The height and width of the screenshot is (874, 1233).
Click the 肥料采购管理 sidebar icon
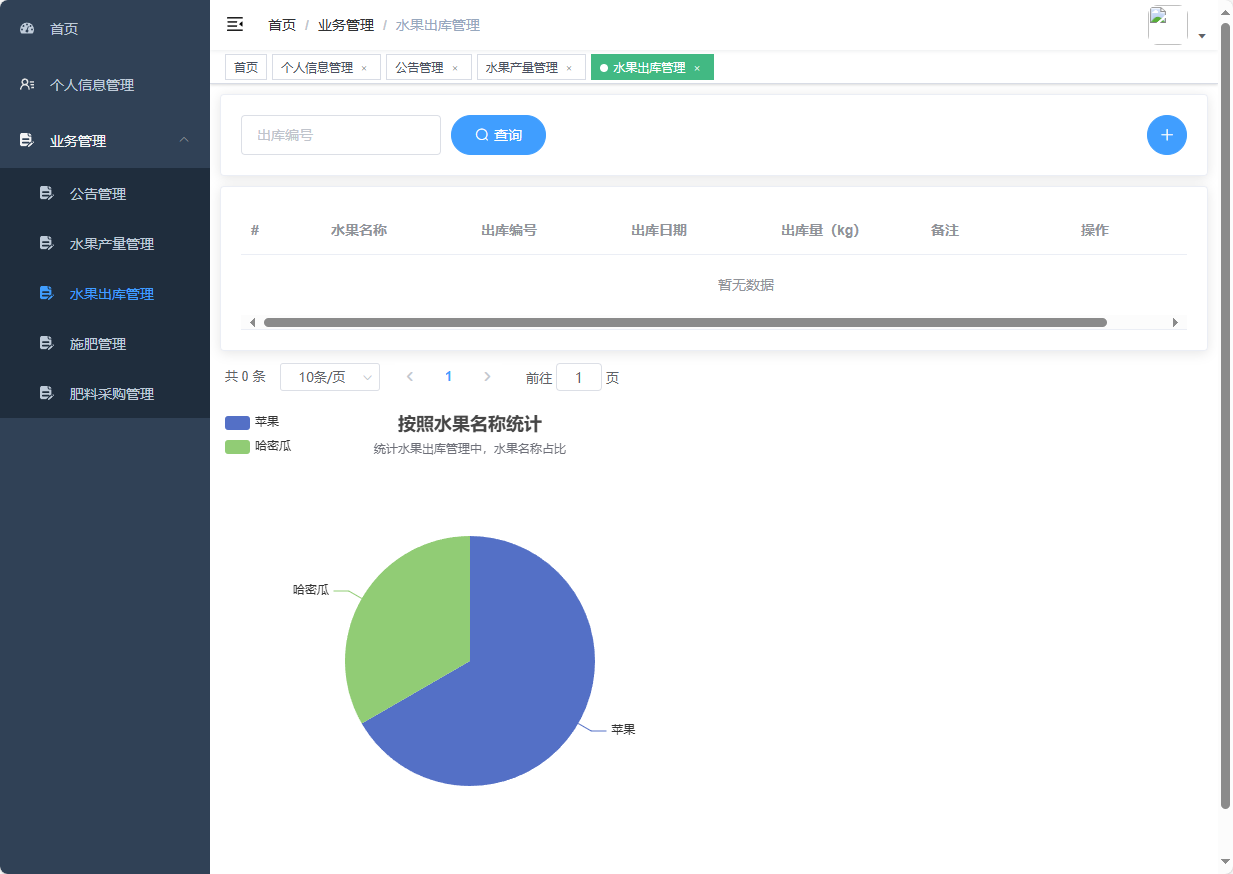coord(46,393)
